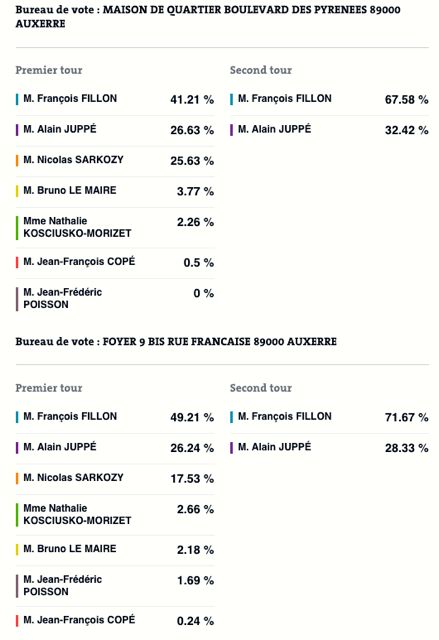Click Jean-Frédéric POISSON 0 % entry

(x=115, y=299)
